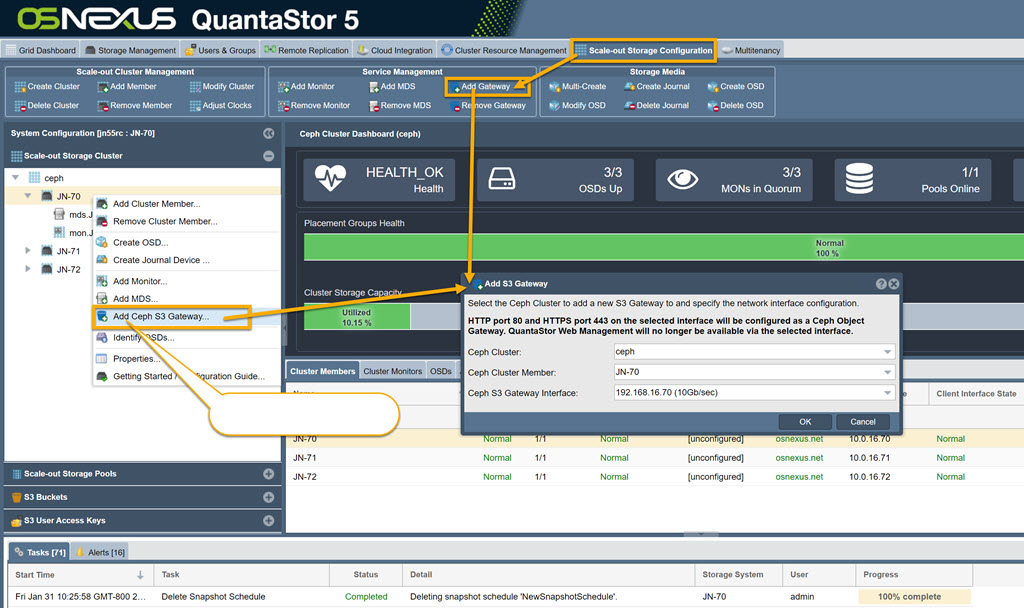Switch to Users & Groups tab
The width and height of the screenshot is (1024, 608).
(220, 50)
